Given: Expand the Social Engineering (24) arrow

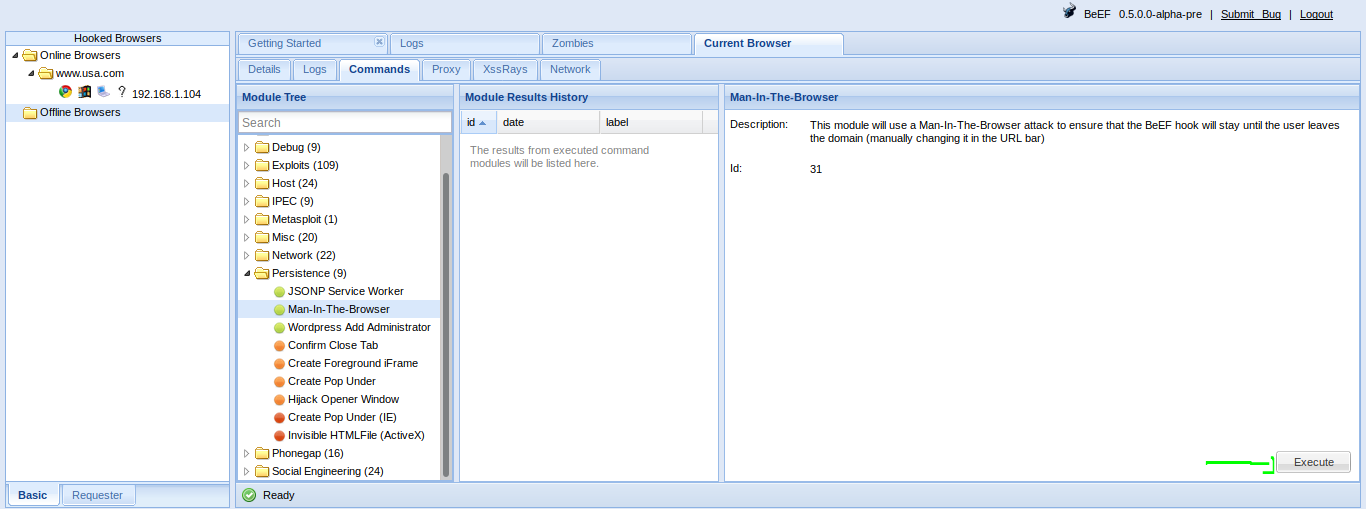Looking at the screenshot, I should (247, 471).
